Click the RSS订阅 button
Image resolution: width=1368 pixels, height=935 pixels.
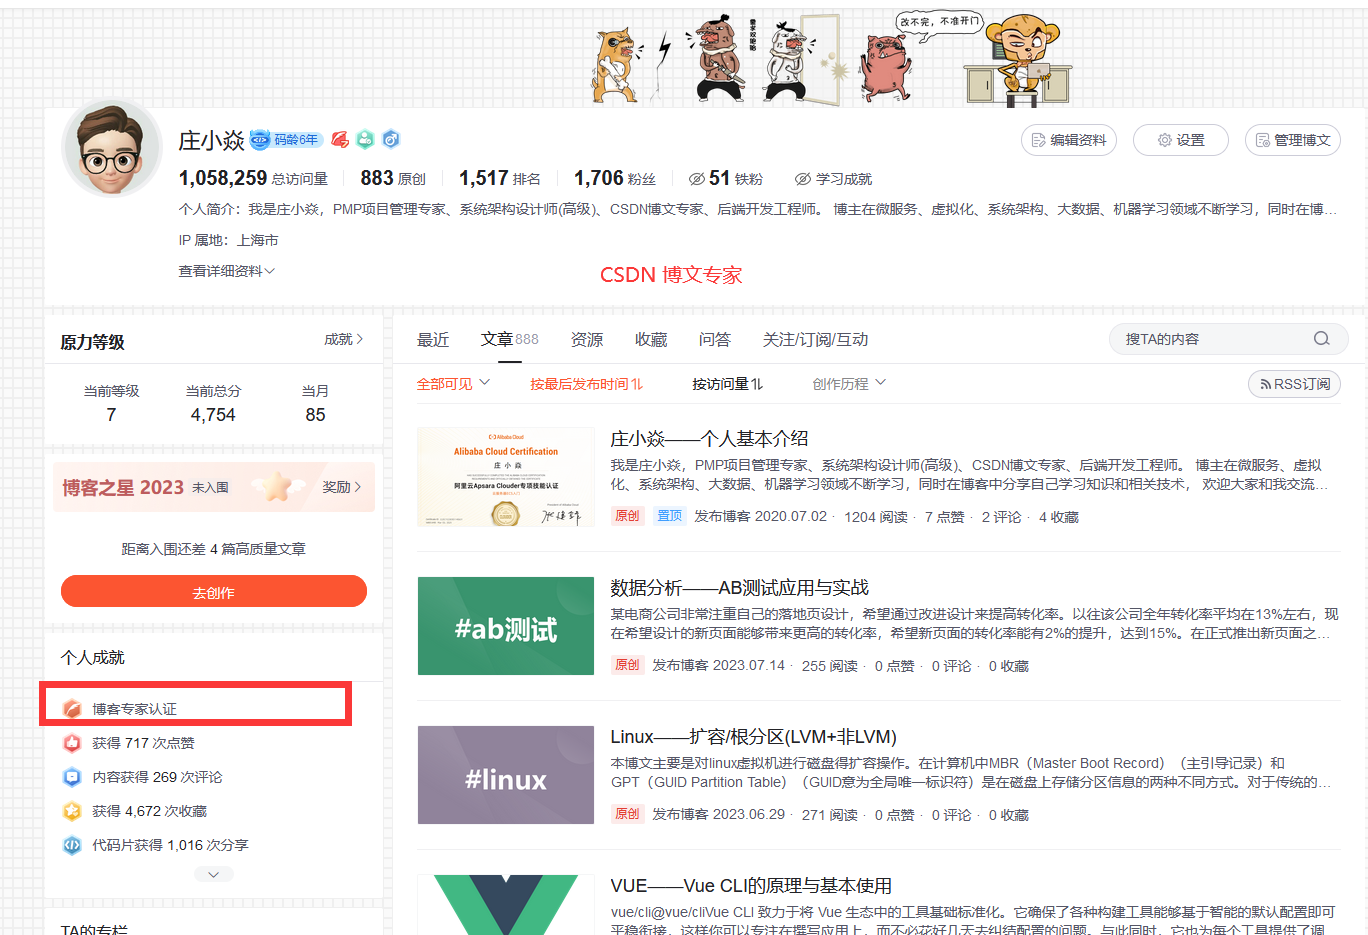click(x=1294, y=384)
